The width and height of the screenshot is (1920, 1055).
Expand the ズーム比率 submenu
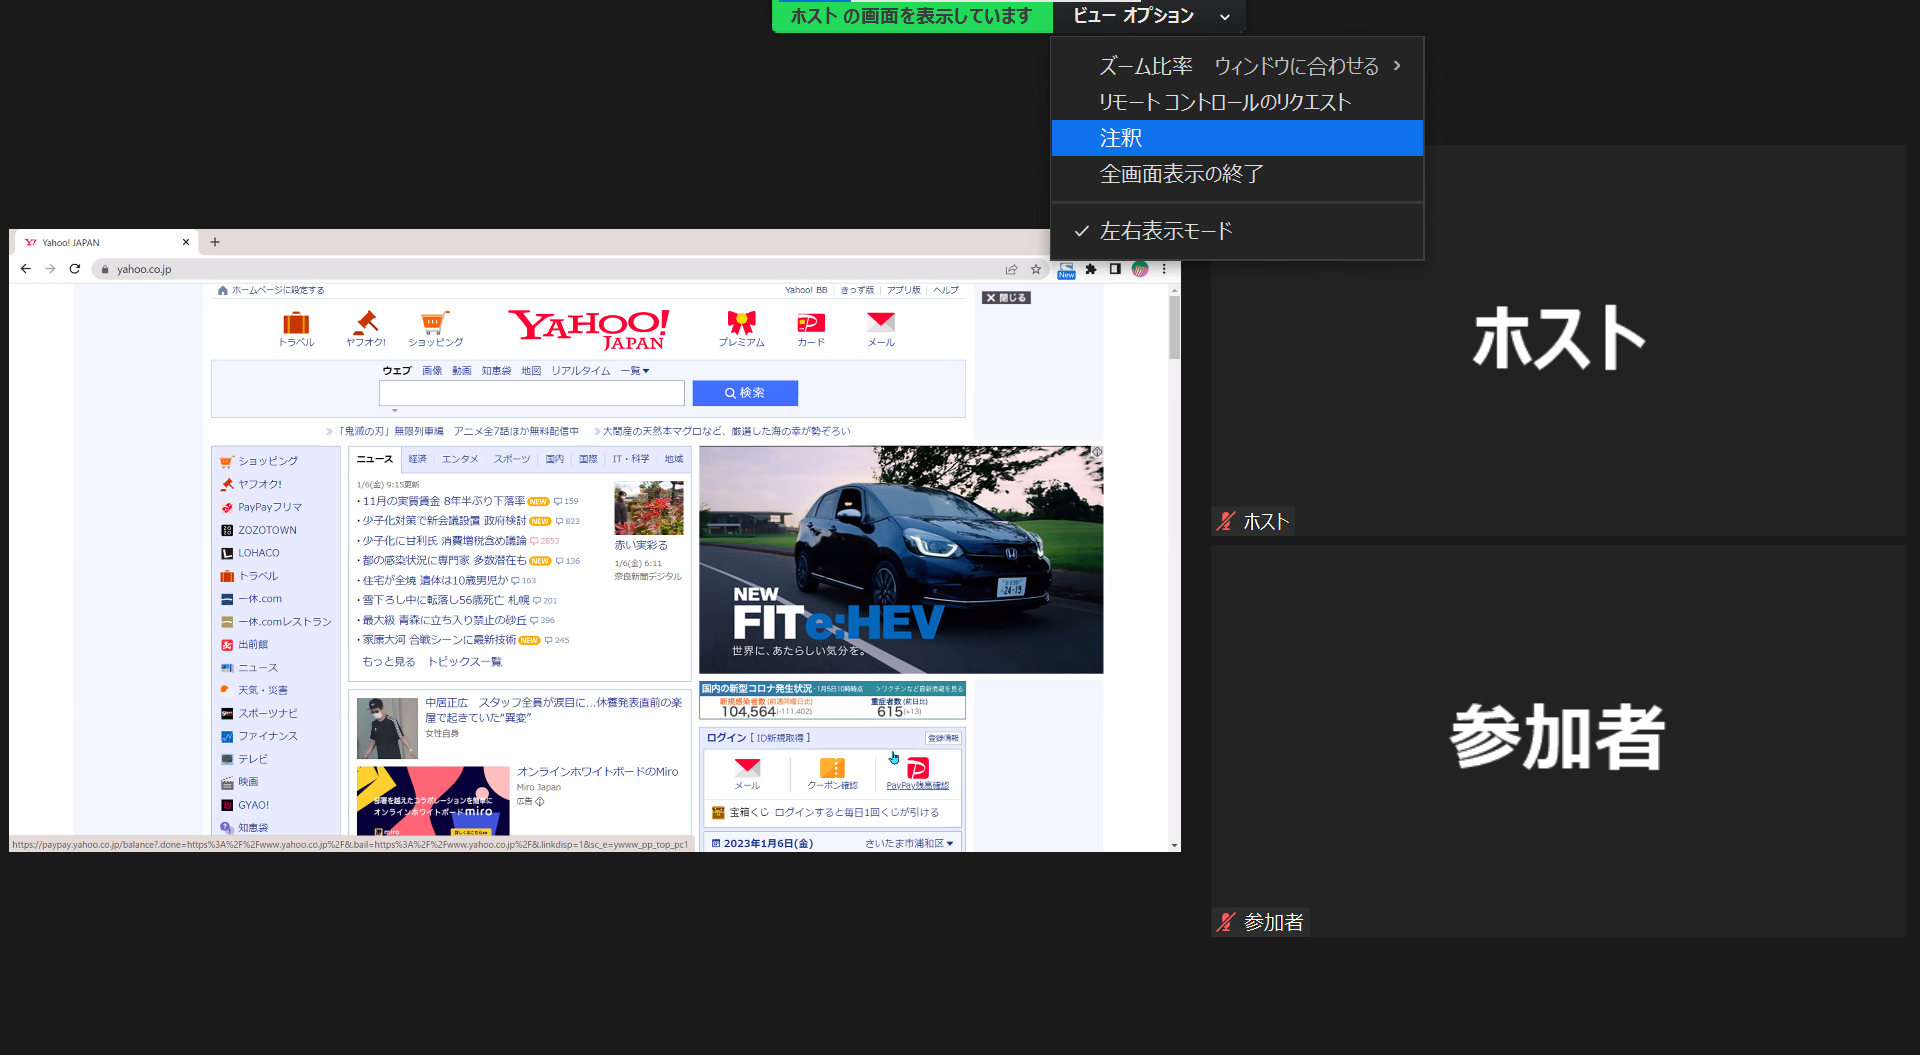click(x=1238, y=66)
